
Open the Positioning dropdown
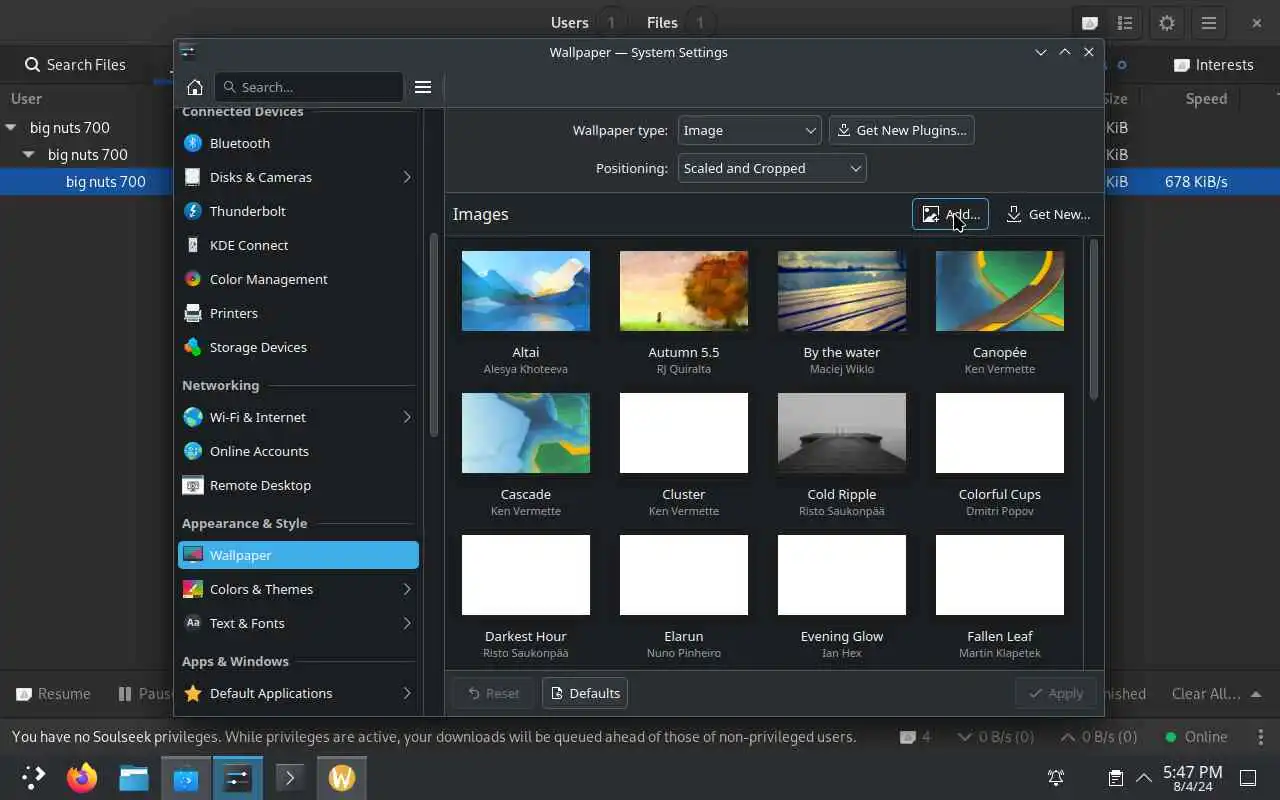(772, 168)
